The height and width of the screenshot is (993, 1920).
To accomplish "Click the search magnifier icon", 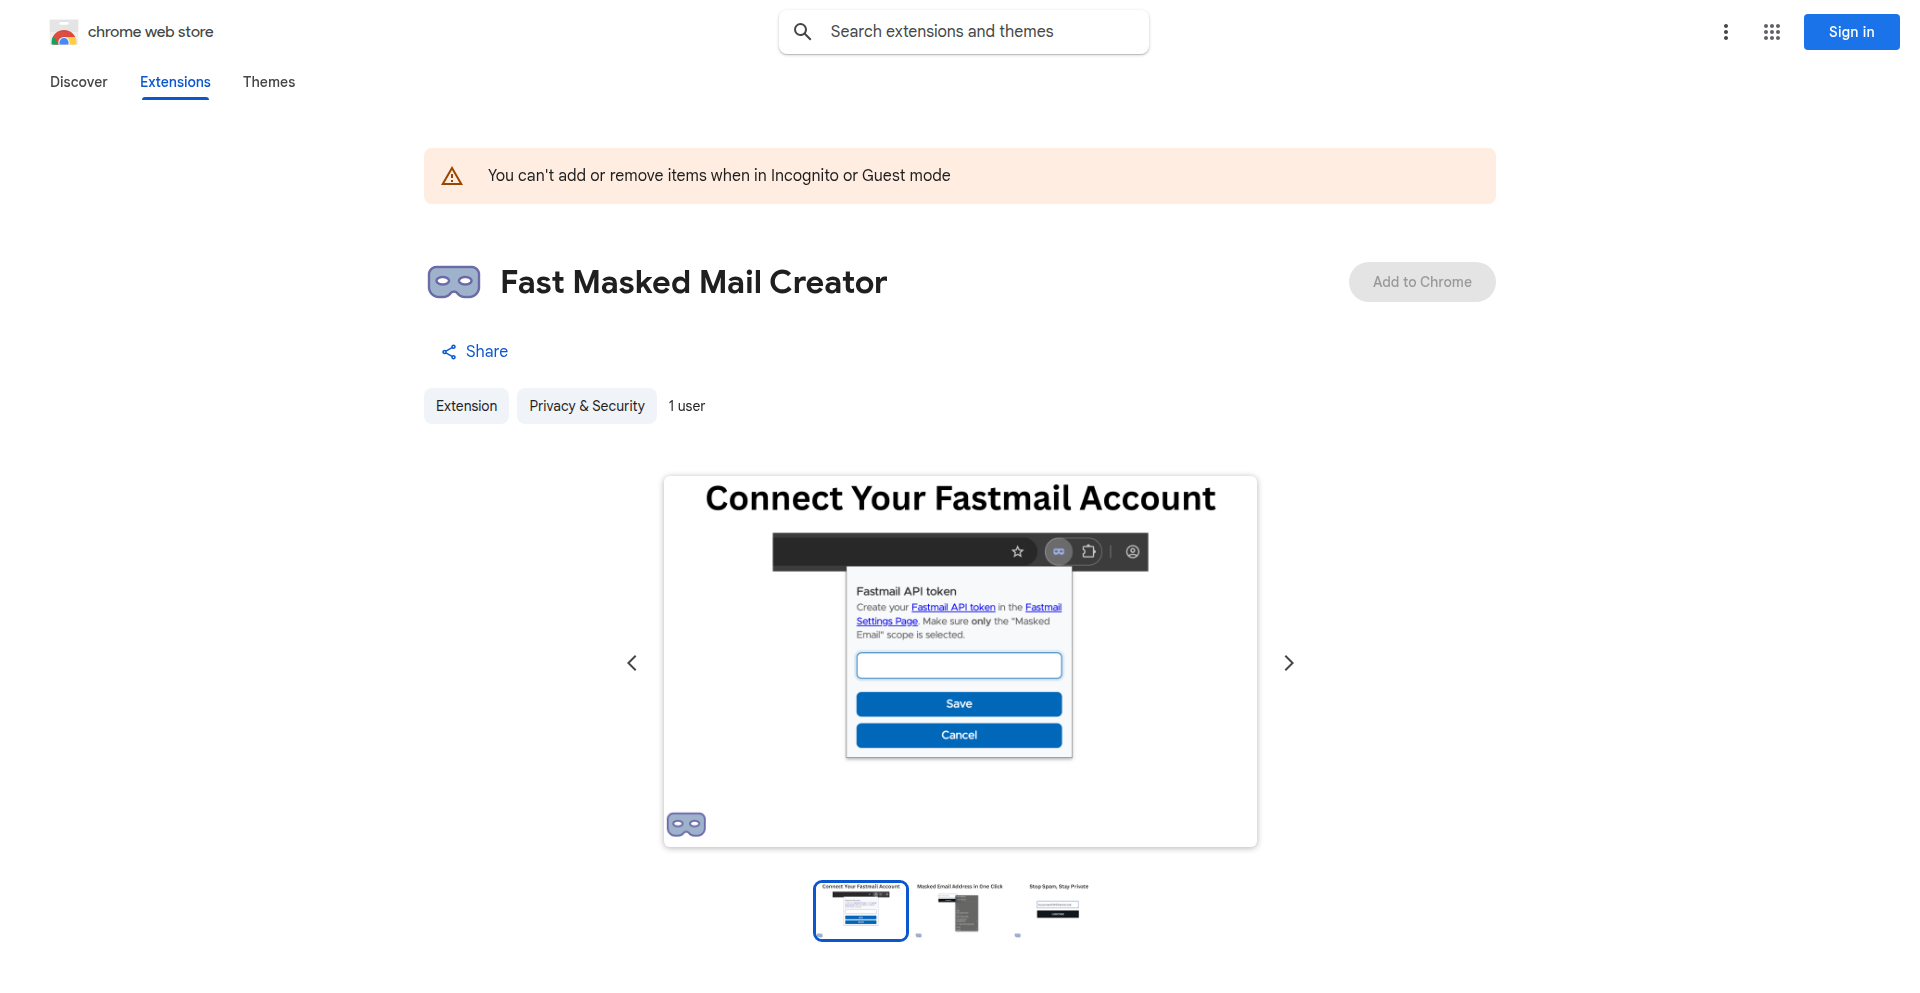I will (x=802, y=32).
